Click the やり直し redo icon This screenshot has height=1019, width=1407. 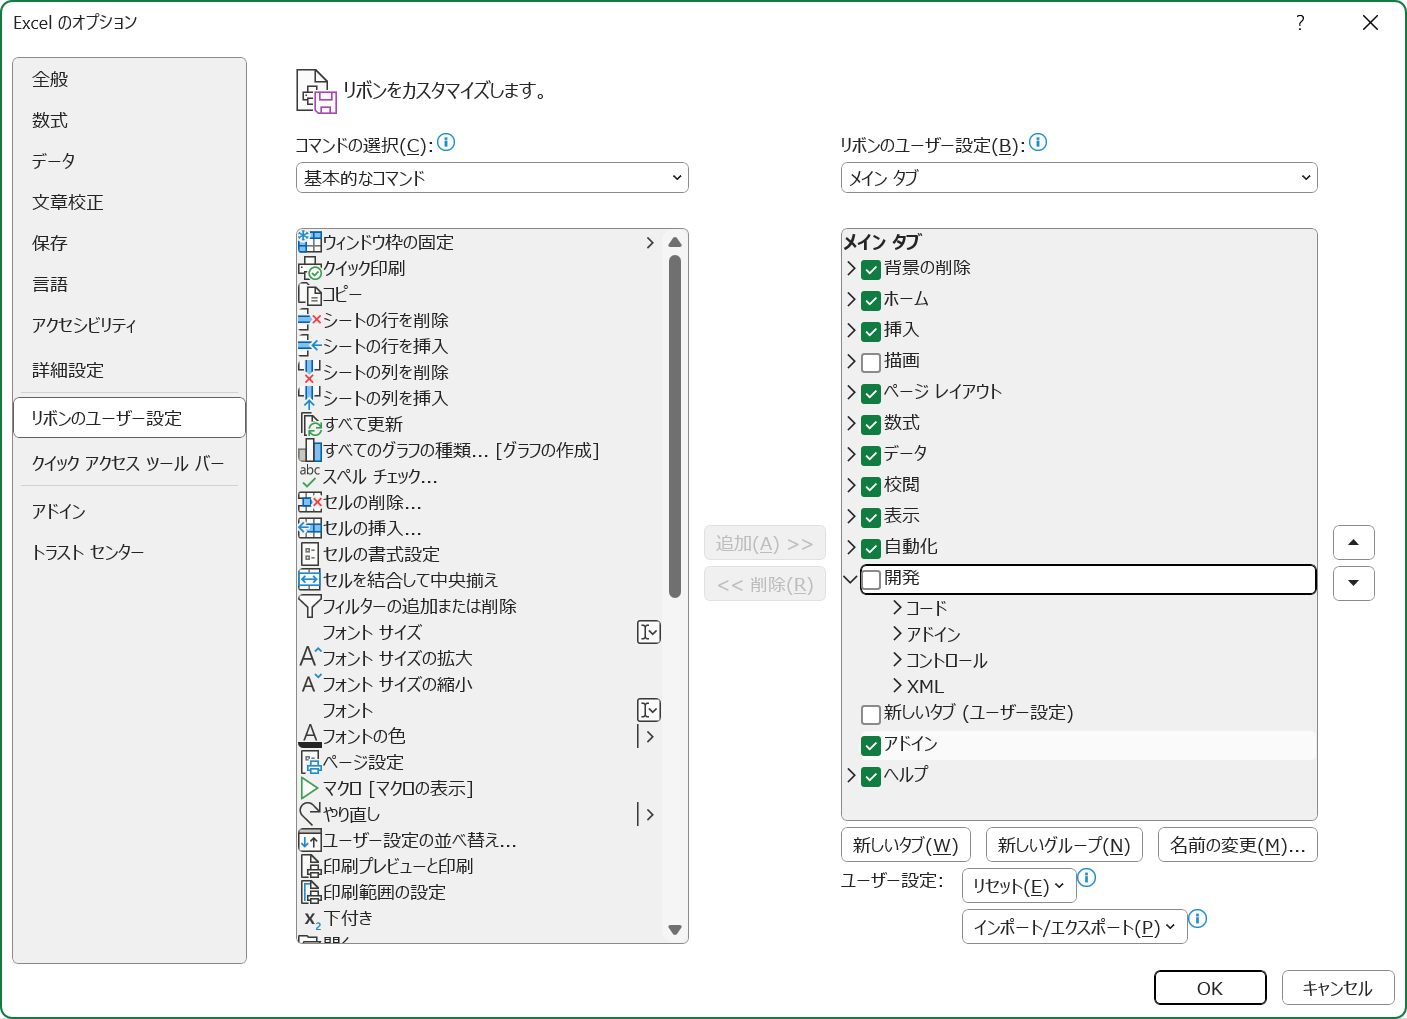(x=310, y=814)
